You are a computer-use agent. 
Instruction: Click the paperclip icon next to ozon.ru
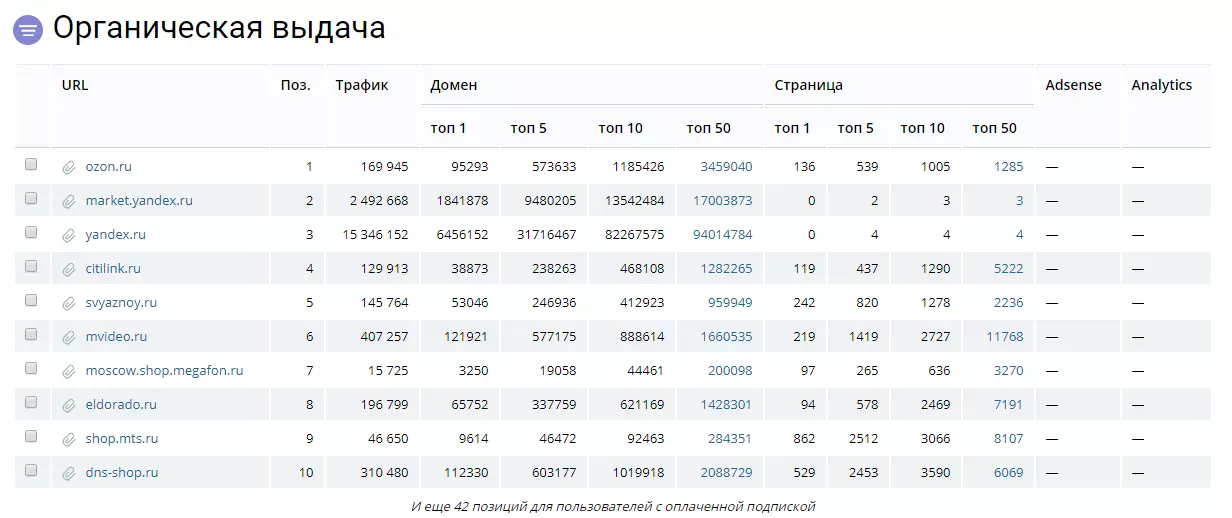coord(69,167)
